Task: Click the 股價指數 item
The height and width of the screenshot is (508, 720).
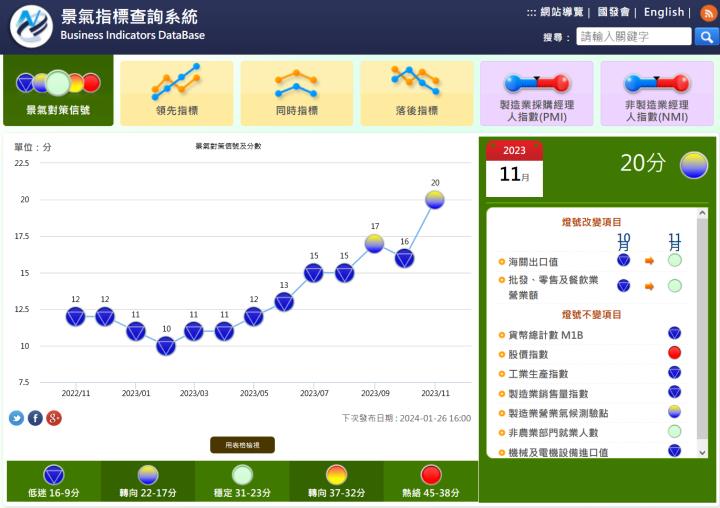Action: 528,355
